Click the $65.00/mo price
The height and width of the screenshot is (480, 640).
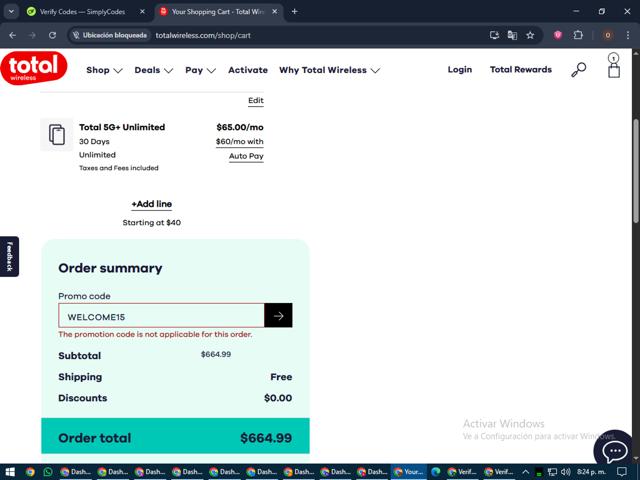pos(240,127)
